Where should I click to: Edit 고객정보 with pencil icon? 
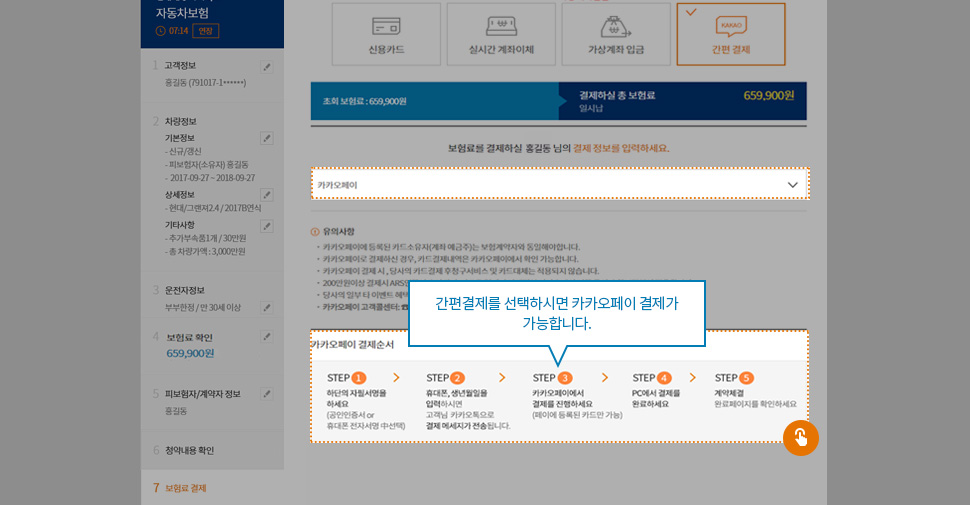[267, 66]
